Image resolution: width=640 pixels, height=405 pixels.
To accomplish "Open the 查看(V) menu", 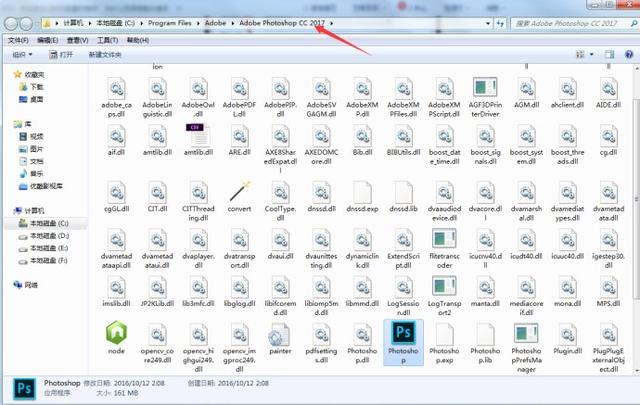I will coord(78,40).
